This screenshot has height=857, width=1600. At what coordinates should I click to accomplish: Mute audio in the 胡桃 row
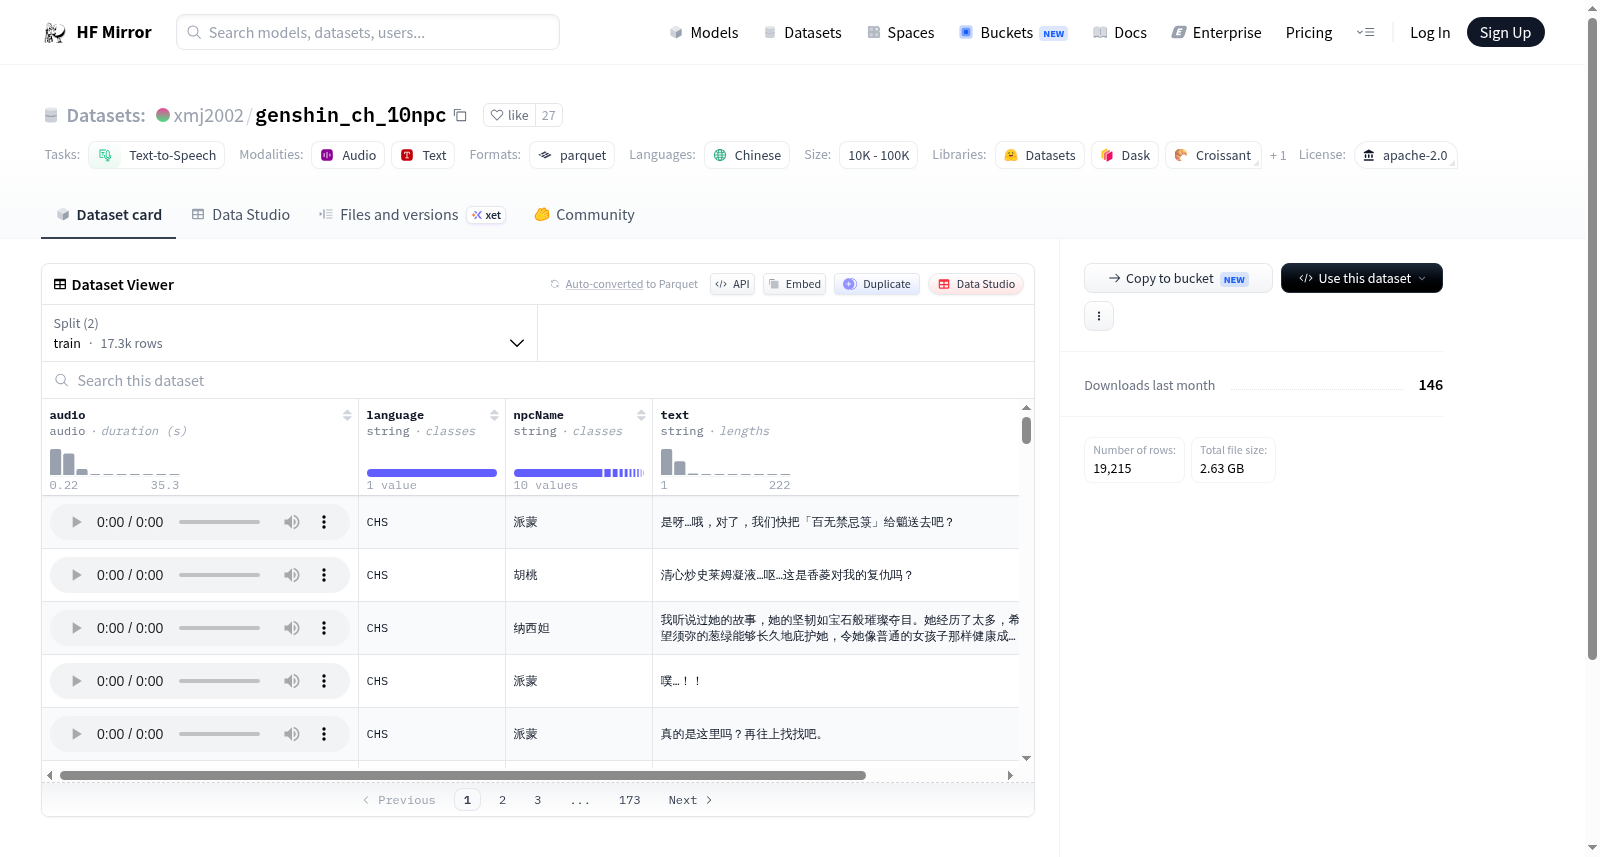coord(291,575)
